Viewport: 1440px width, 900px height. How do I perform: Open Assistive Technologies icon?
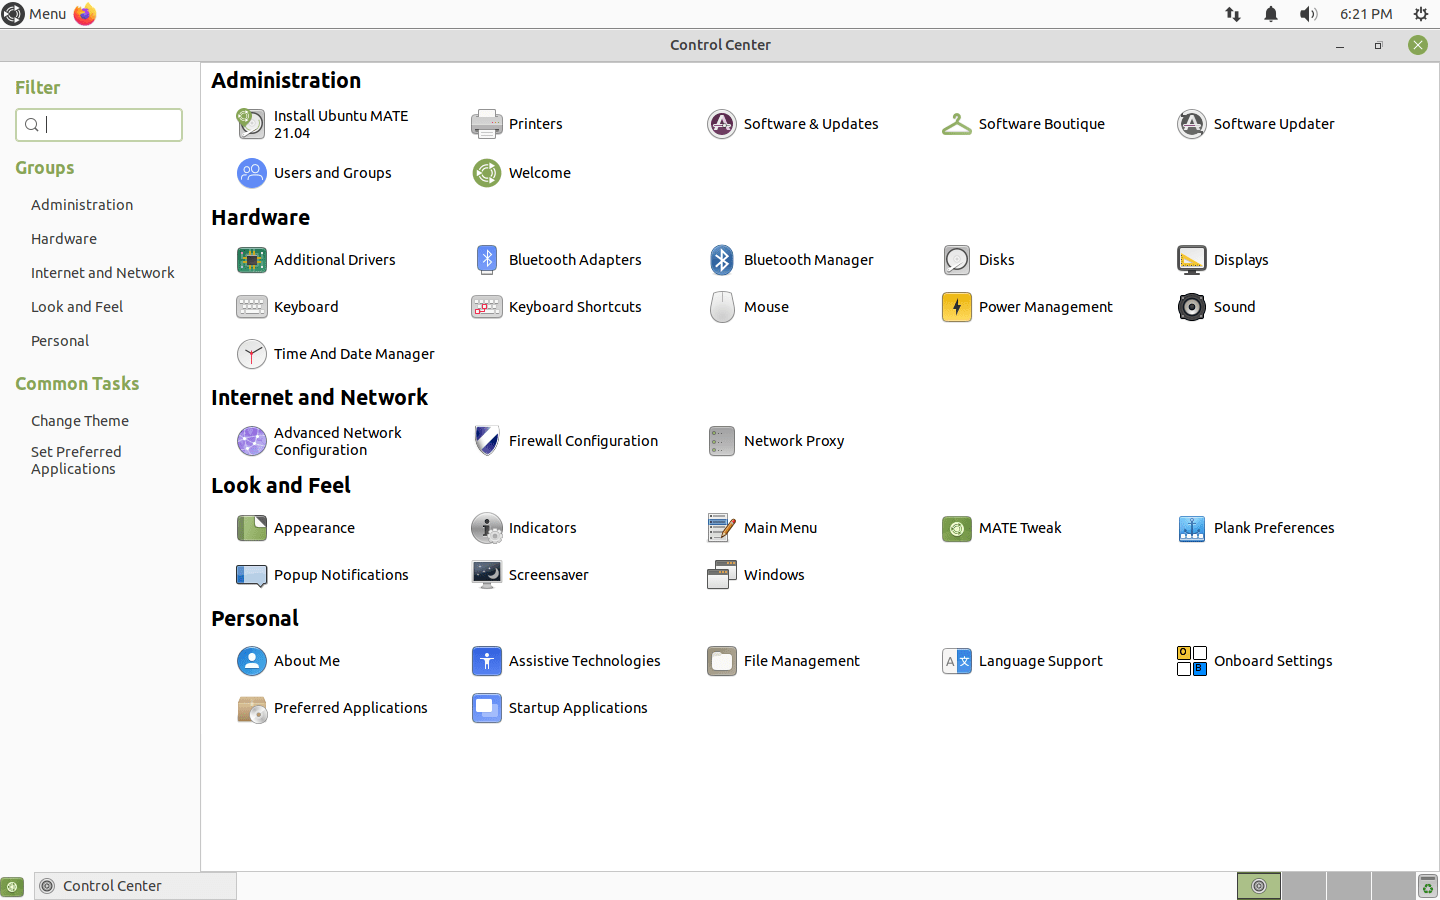[x=487, y=661]
